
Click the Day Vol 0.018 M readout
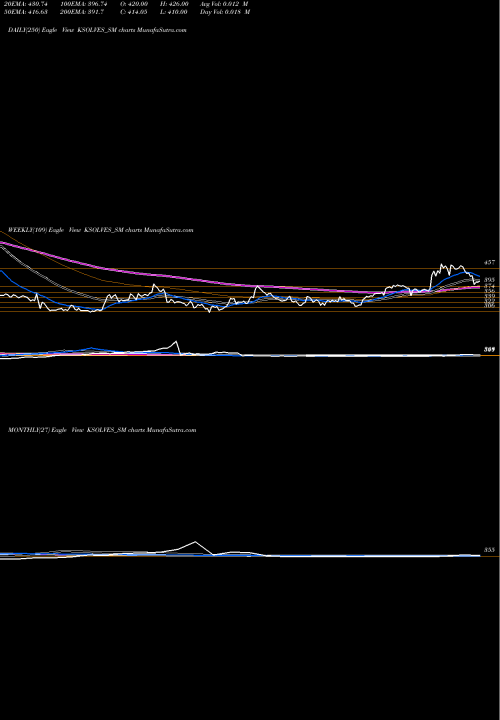coord(225,12)
